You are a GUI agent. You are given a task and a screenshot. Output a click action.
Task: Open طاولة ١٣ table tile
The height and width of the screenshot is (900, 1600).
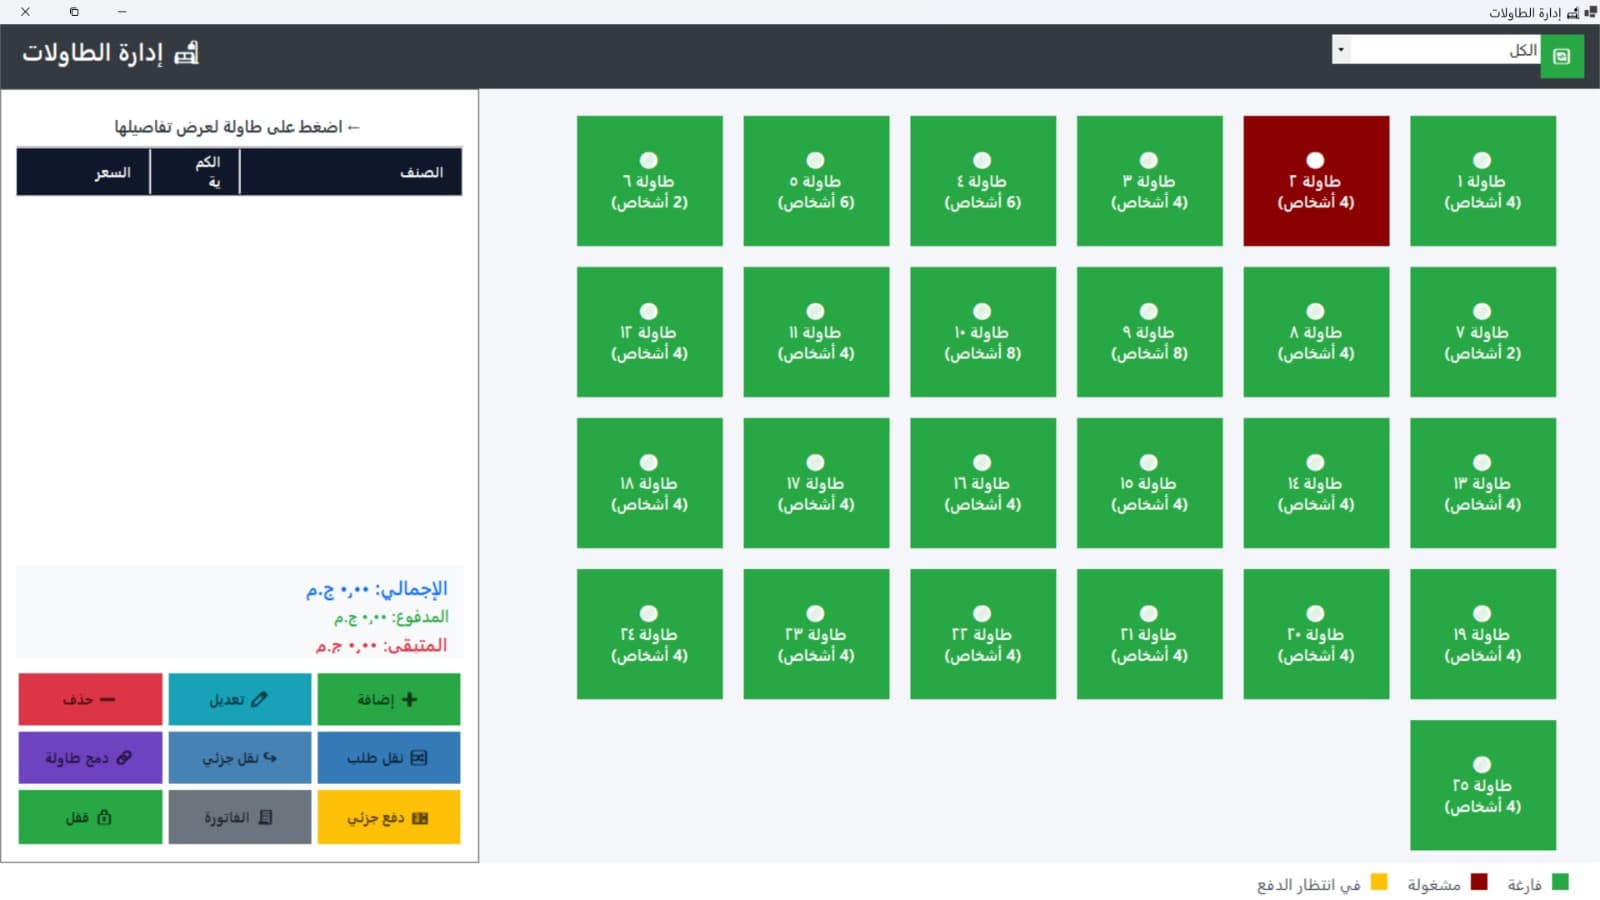point(1483,483)
